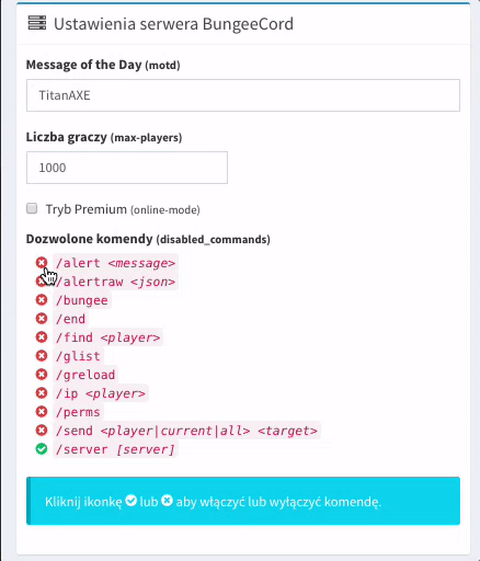Click the Ustawienia serwera BungeeCord heading
Image resolution: width=480 pixels, height=561 pixels.
pos(173,24)
